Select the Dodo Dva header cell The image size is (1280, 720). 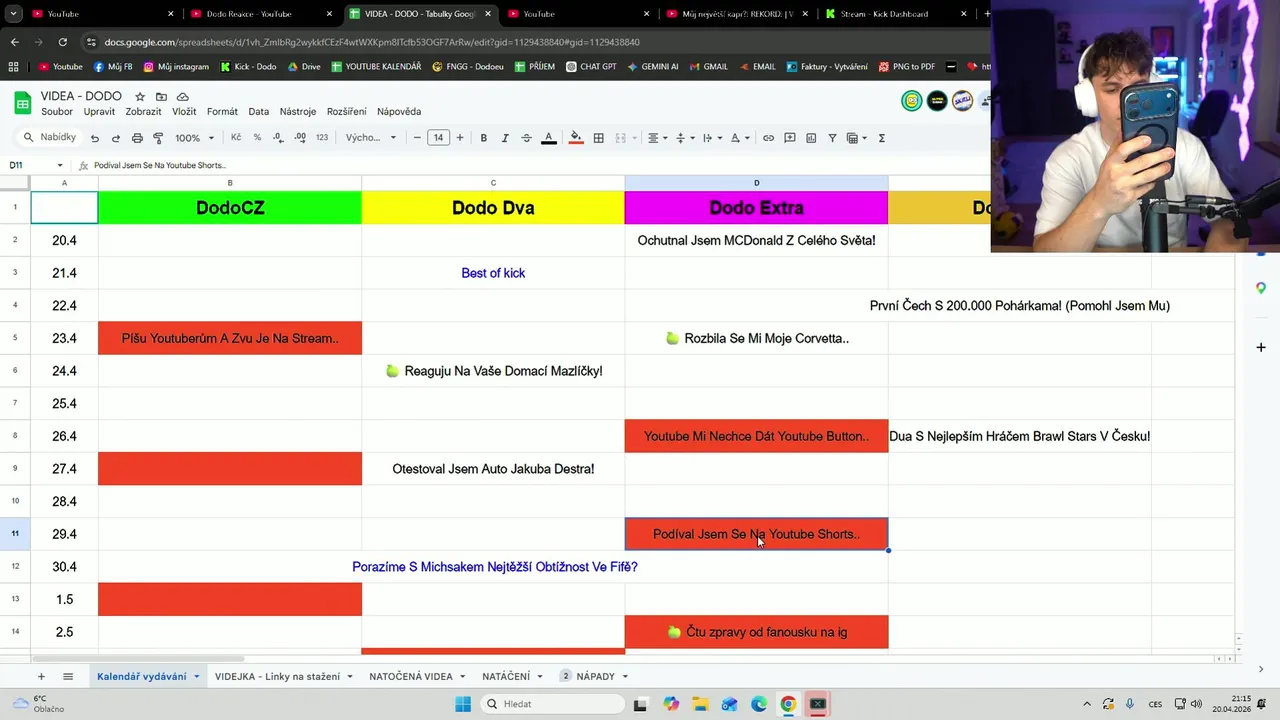[493, 208]
